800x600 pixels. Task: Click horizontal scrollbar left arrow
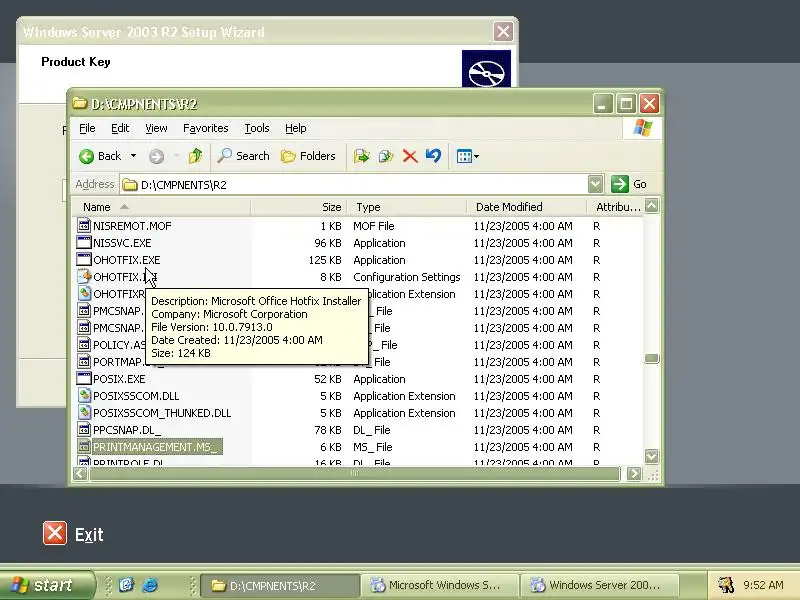[x=80, y=473]
